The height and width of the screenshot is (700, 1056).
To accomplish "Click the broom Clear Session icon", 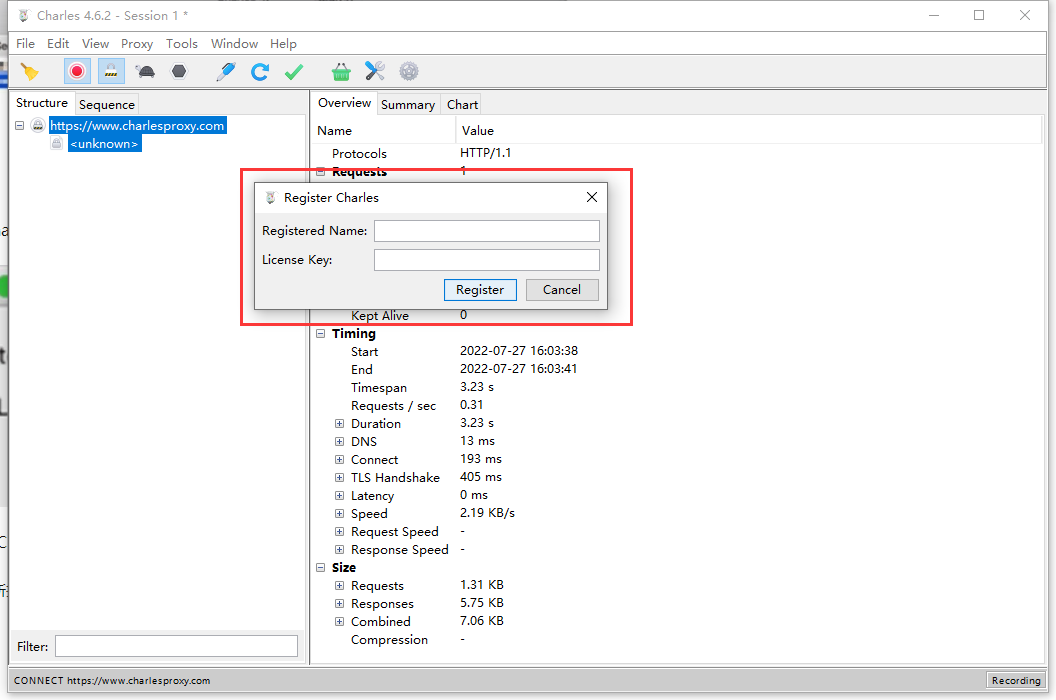I will (x=30, y=71).
